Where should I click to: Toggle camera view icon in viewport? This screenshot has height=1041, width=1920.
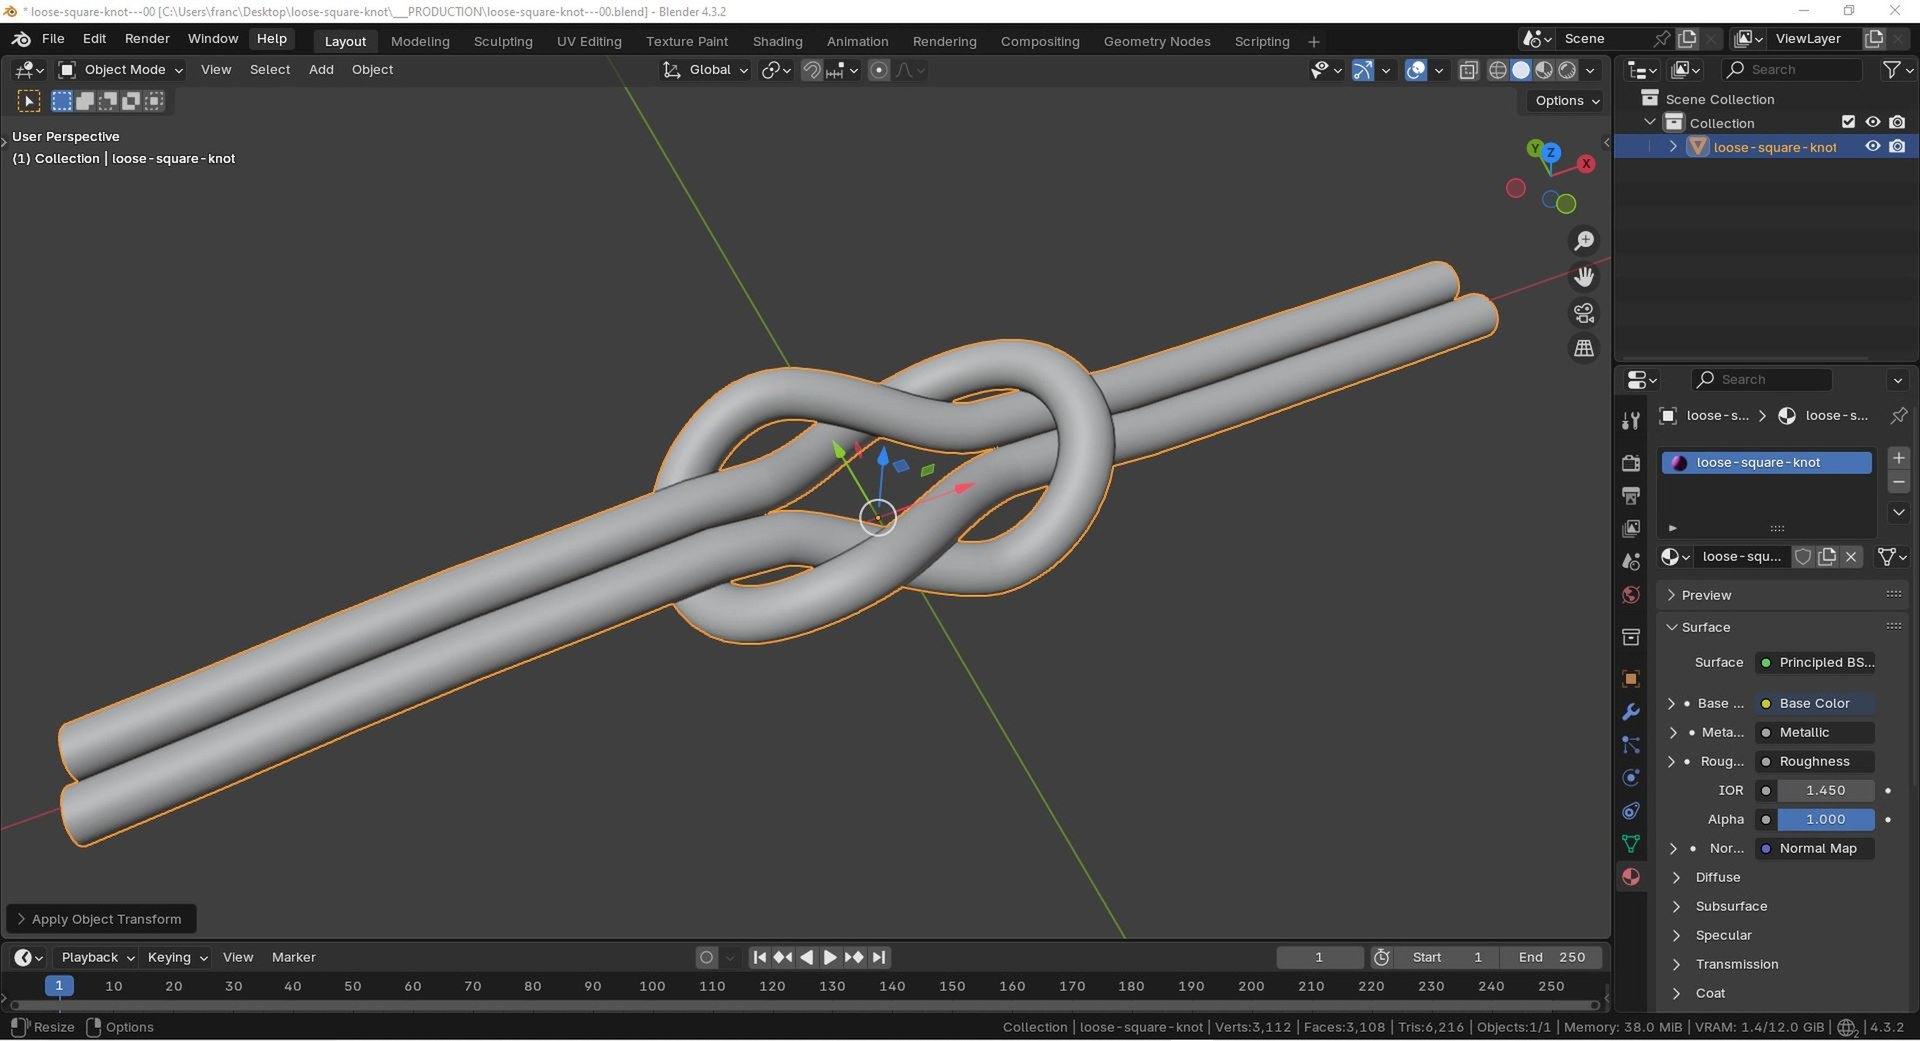1584,313
